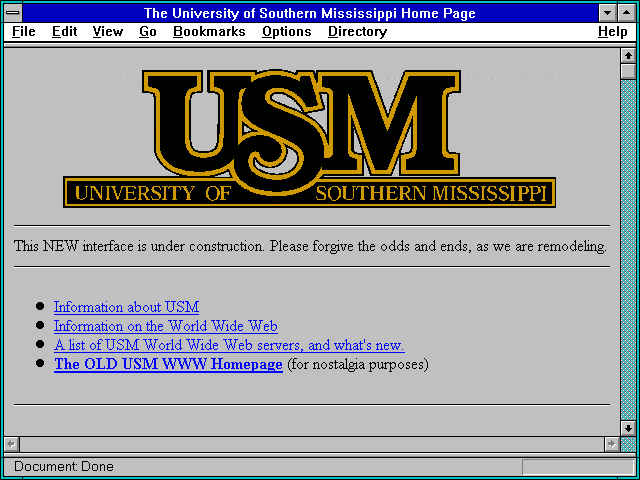
Task: Click the under construction notice text
Action: (310, 247)
